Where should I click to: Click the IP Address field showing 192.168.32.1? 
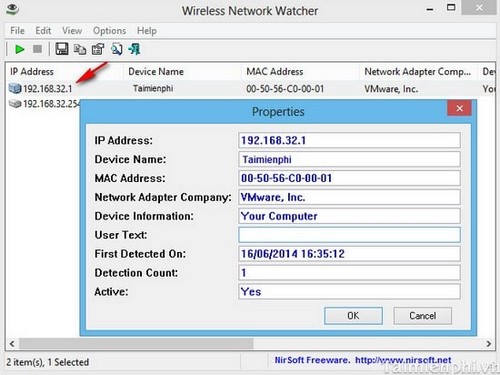[349, 140]
